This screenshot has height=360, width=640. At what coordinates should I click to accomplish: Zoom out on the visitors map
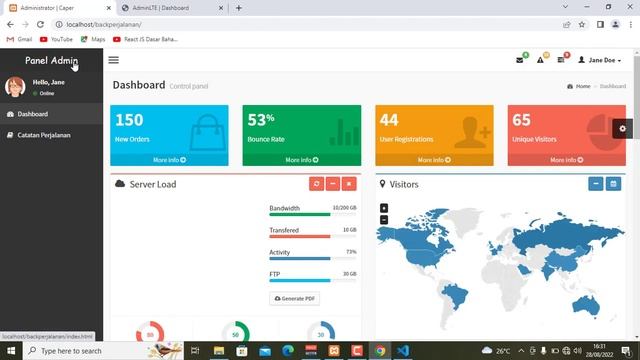click(384, 220)
